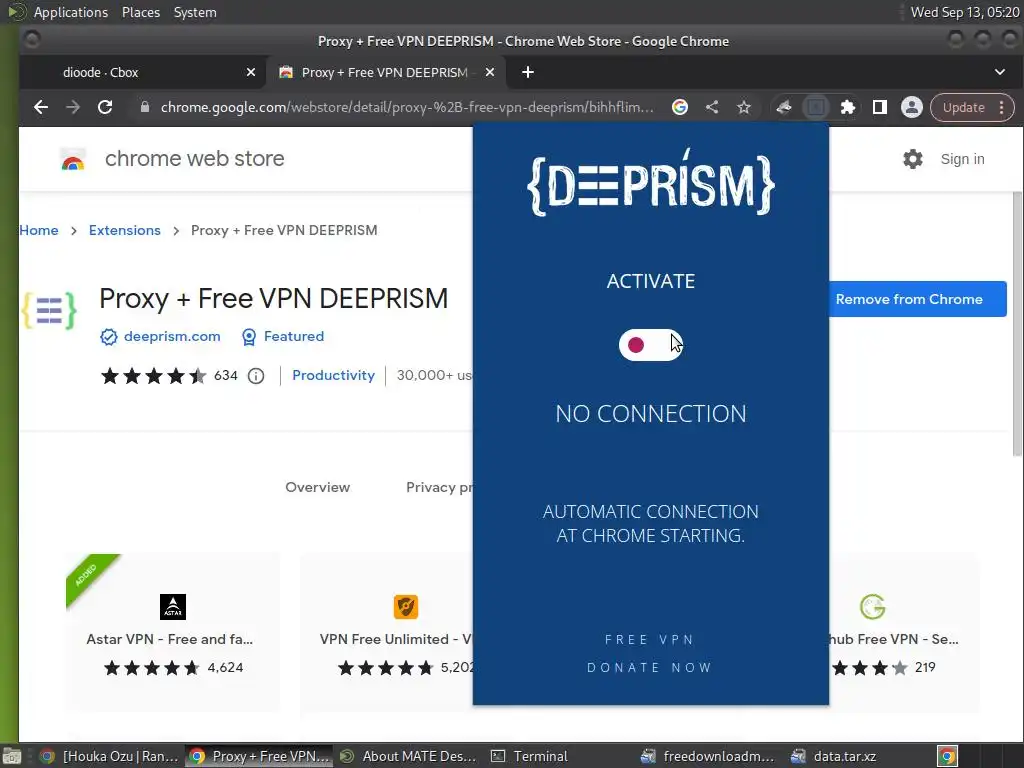
Task: Click DEEPRISM extension icon beside the title
Action: (x=50, y=310)
